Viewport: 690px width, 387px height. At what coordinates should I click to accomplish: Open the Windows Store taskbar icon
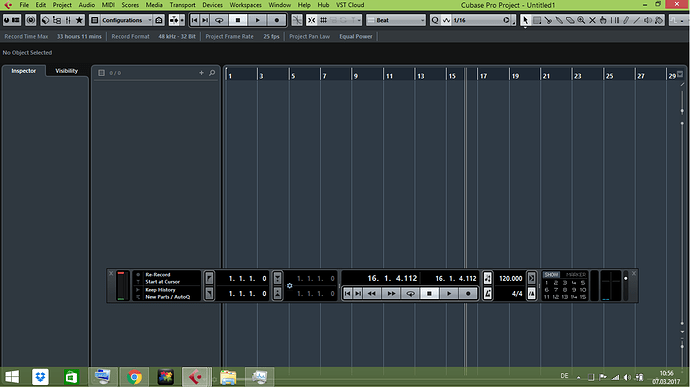point(71,377)
